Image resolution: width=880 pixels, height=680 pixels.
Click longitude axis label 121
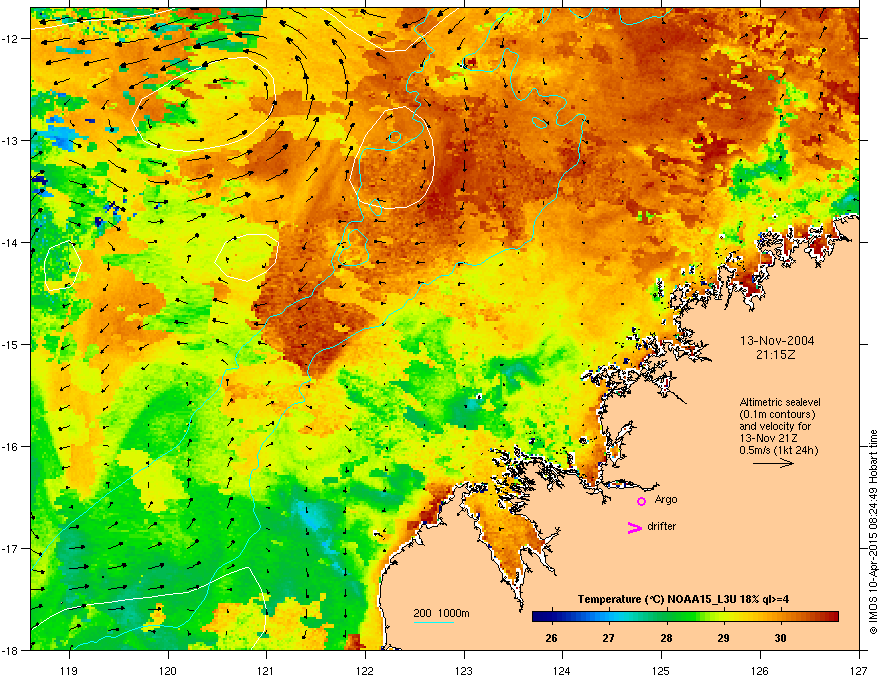tap(266, 671)
